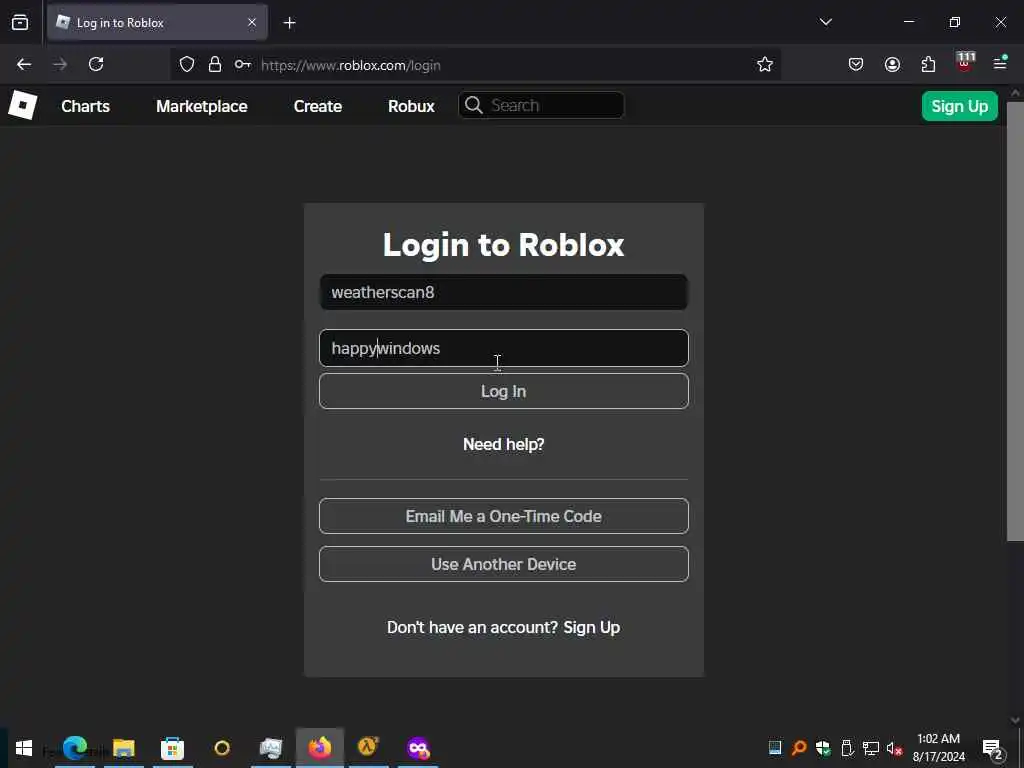Open Microsoft Store from the taskbar
This screenshot has height=768, width=1024.
172,748
